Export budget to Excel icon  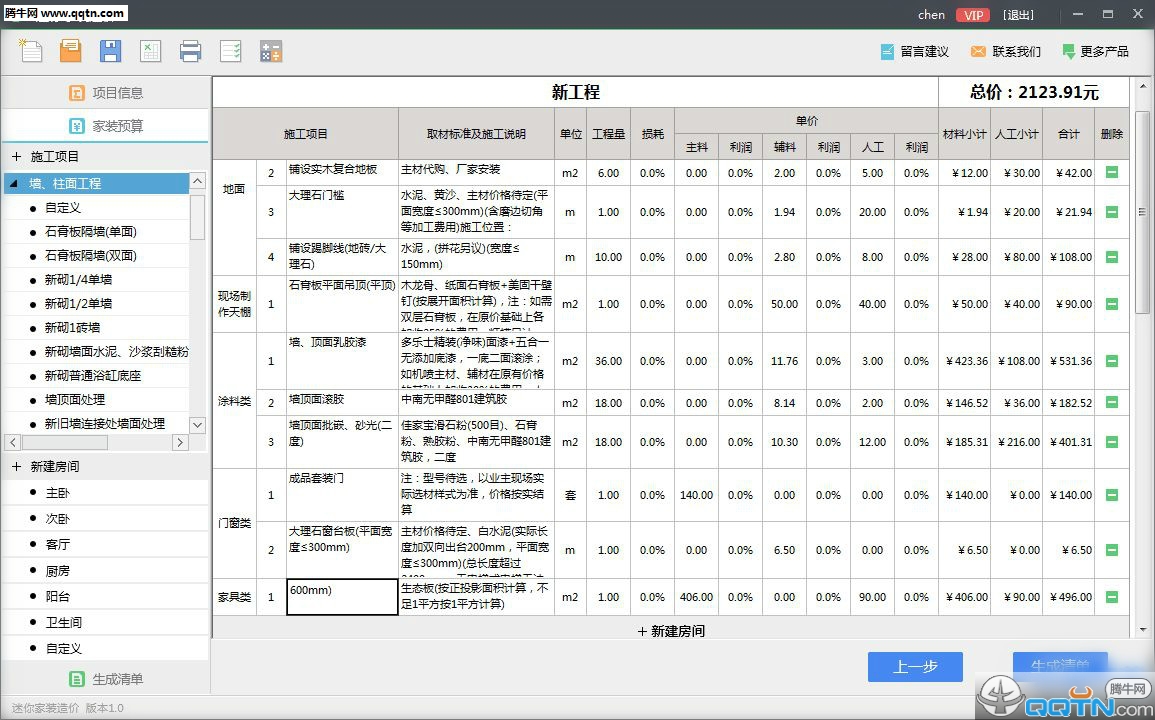click(x=150, y=50)
